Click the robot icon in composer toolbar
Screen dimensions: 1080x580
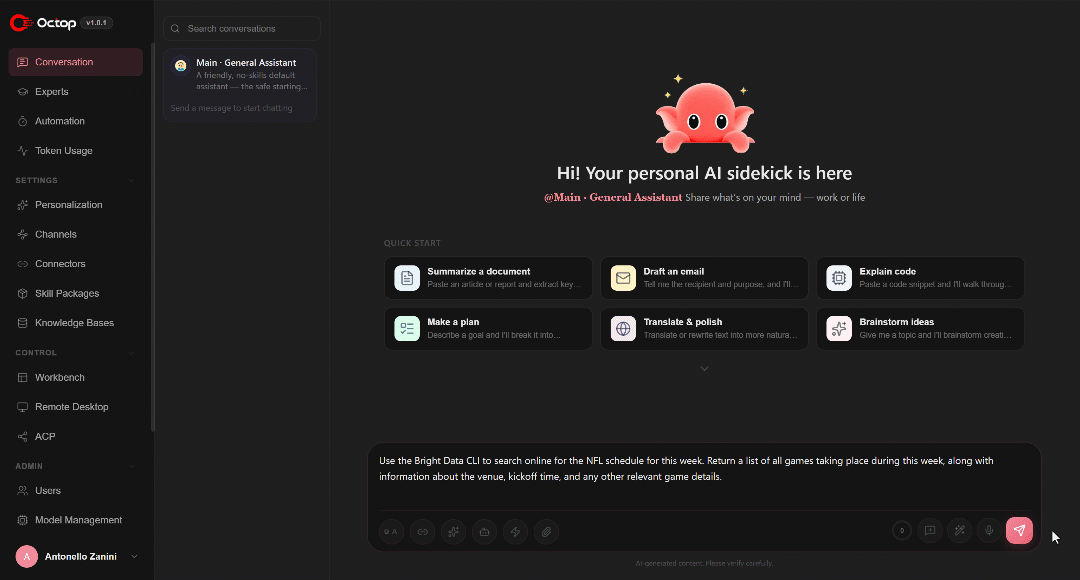pyautogui.click(x=484, y=532)
